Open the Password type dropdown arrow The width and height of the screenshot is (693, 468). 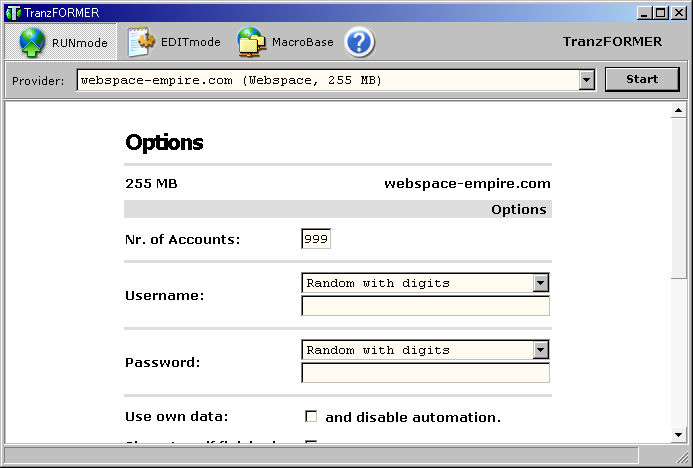point(541,350)
